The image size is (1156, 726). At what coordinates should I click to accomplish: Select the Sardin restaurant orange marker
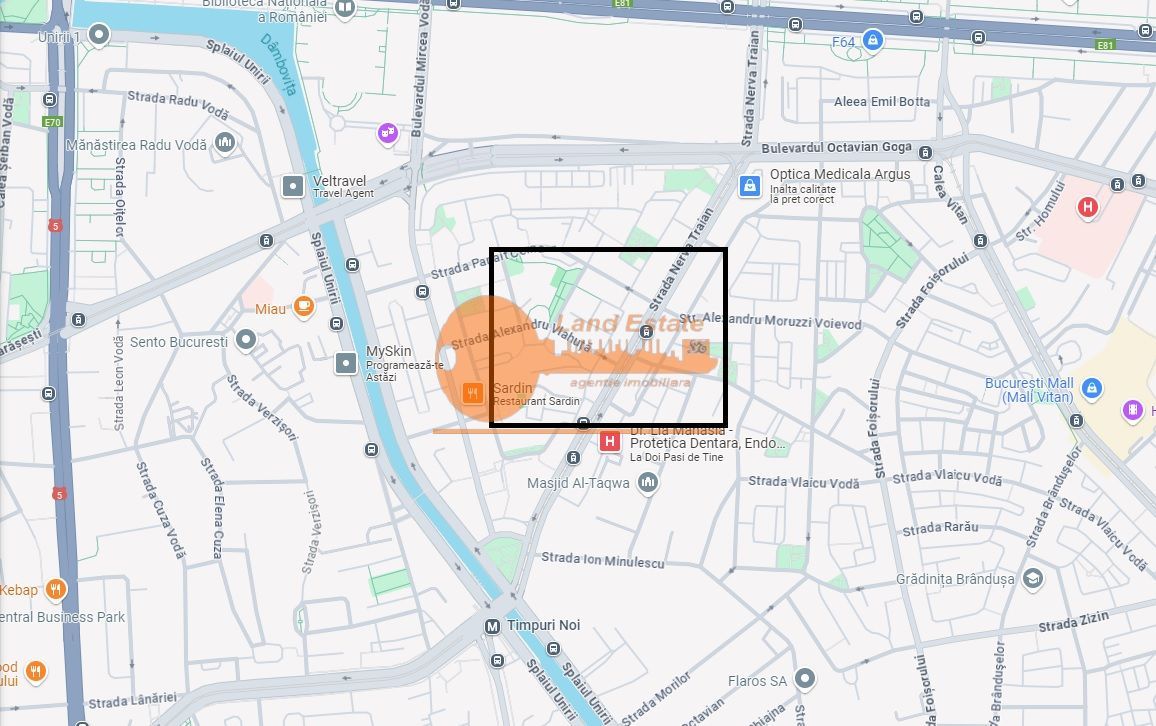pyautogui.click(x=473, y=394)
